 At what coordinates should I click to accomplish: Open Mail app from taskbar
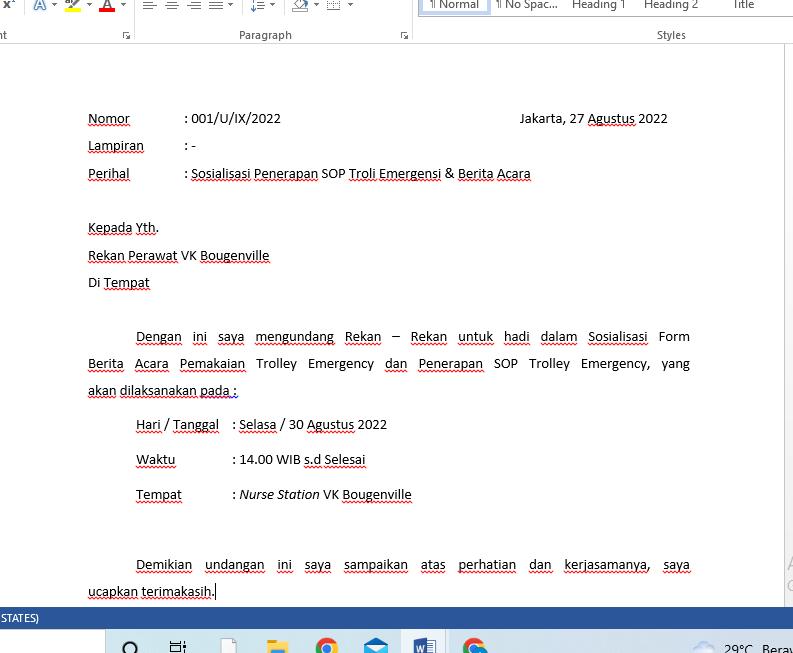tap(376, 646)
